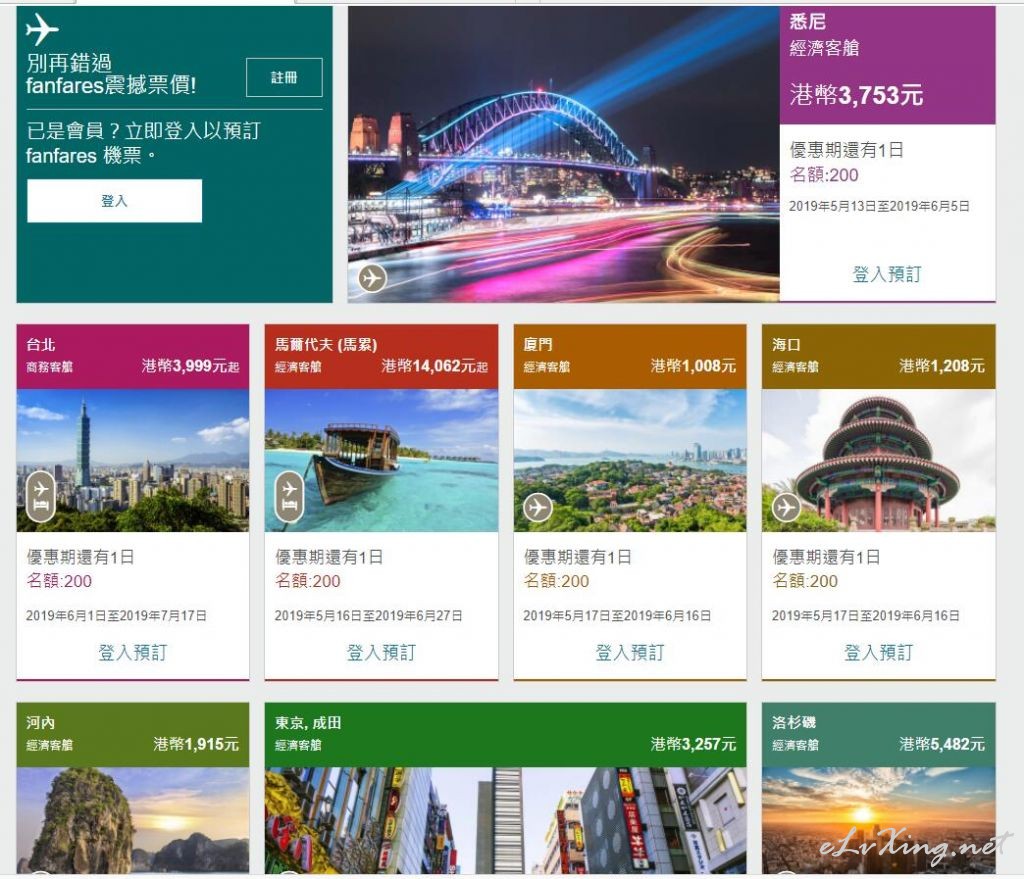This screenshot has height=879, width=1024.
Task: Open 登入預訂 link under Xiamen card
Action: coord(630,652)
